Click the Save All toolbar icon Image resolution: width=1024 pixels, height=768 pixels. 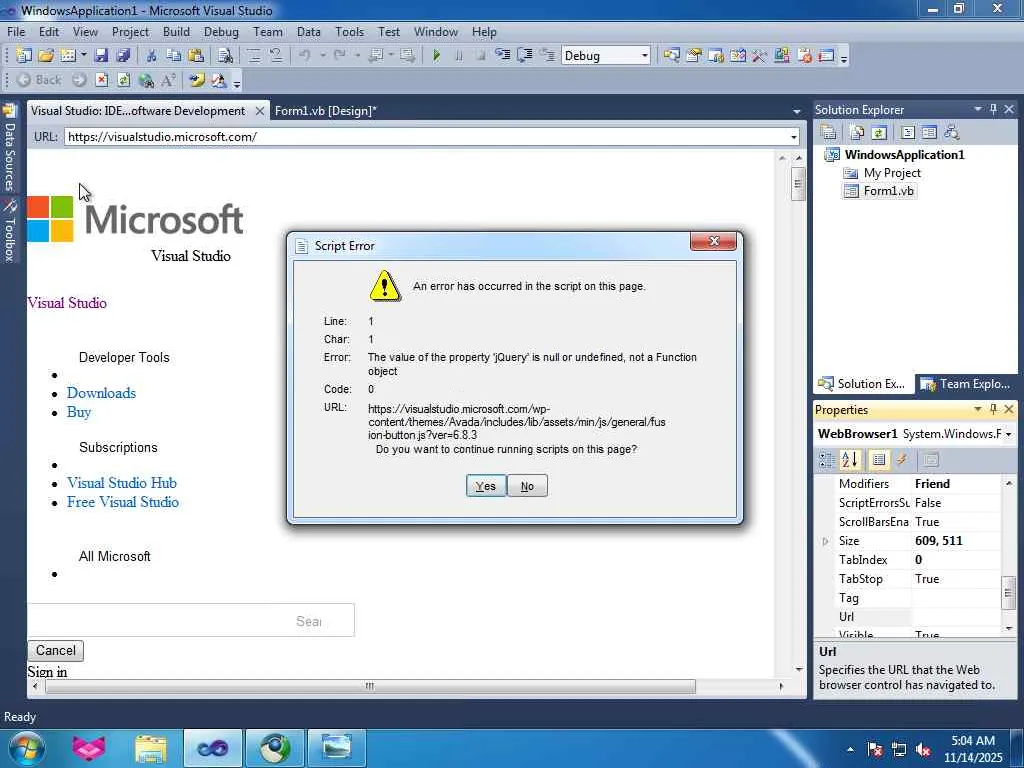pos(123,56)
